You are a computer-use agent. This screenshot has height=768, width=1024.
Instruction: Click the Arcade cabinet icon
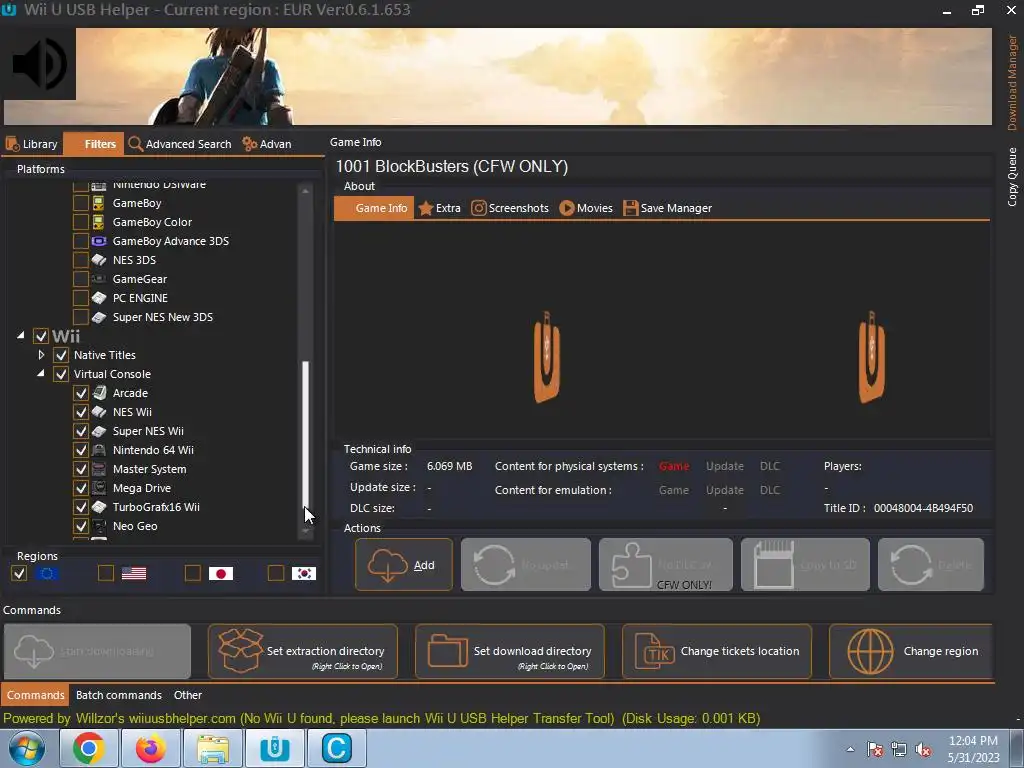99,393
